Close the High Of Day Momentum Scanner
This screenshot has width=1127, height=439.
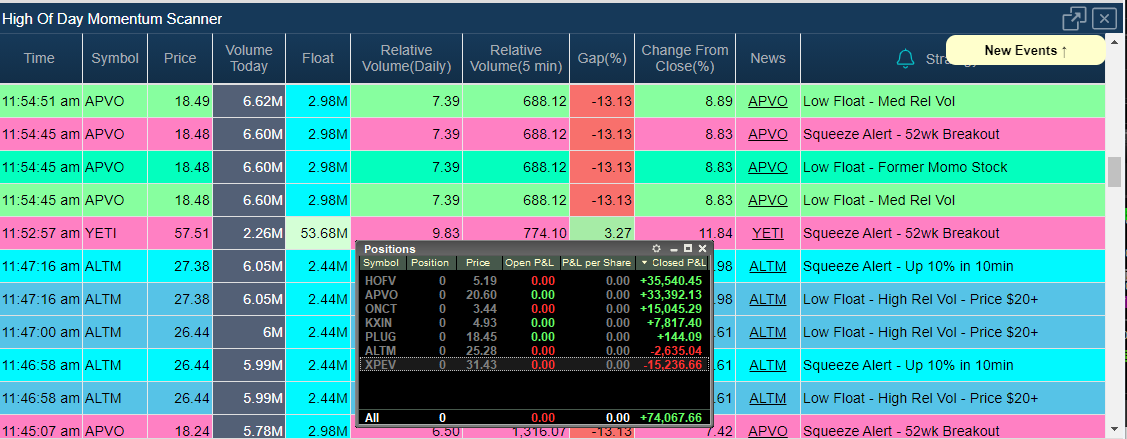1104,18
